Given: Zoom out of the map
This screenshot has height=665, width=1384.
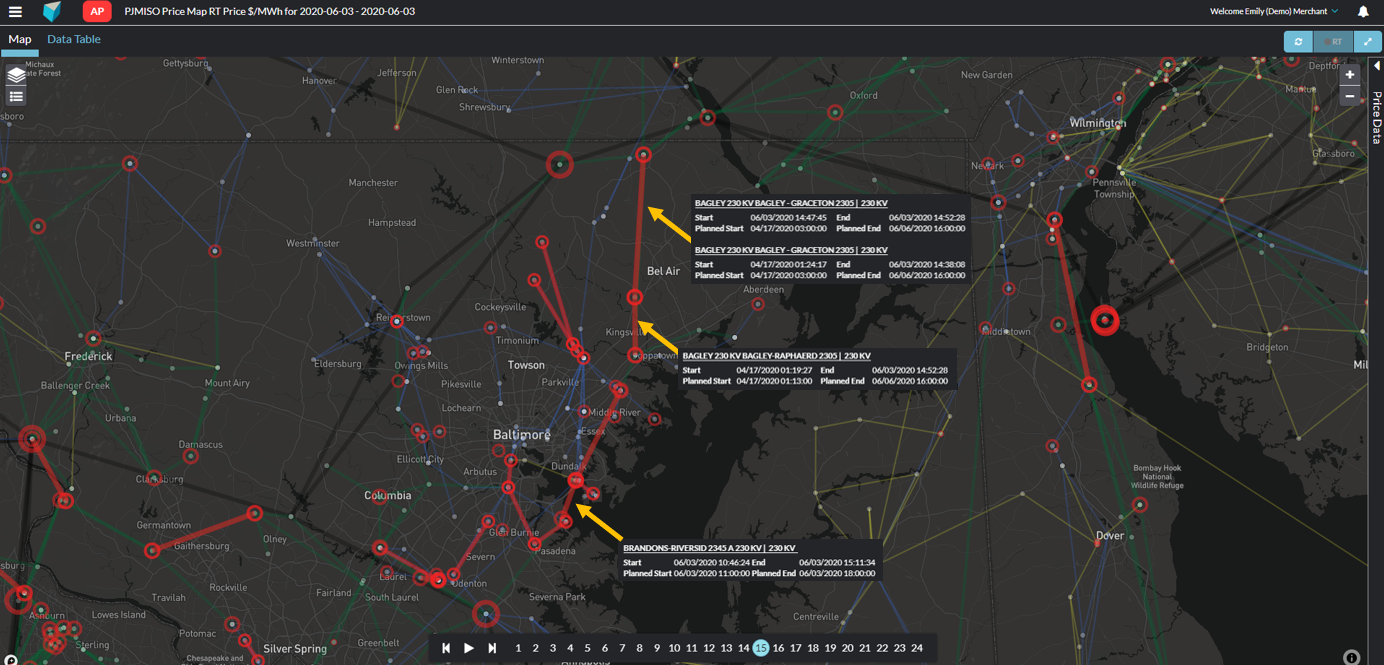Looking at the screenshot, I should (x=1349, y=97).
